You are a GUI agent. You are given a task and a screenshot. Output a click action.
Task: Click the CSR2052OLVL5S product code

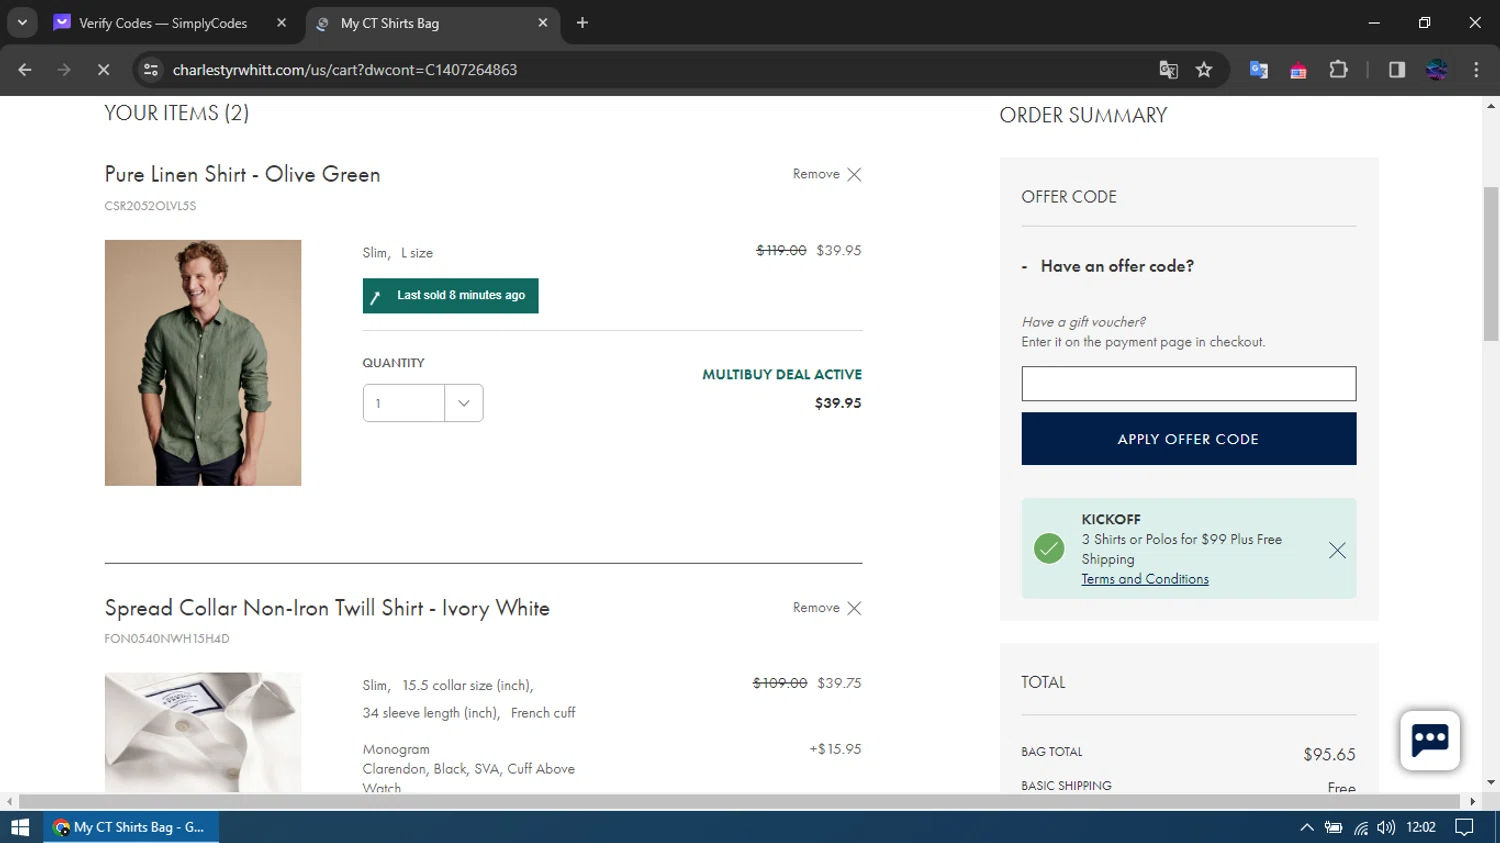pyautogui.click(x=150, y=206)
